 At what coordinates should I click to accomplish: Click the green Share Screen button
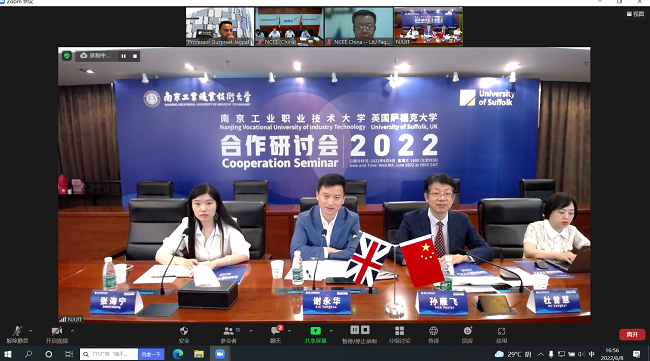click(315, 334)
